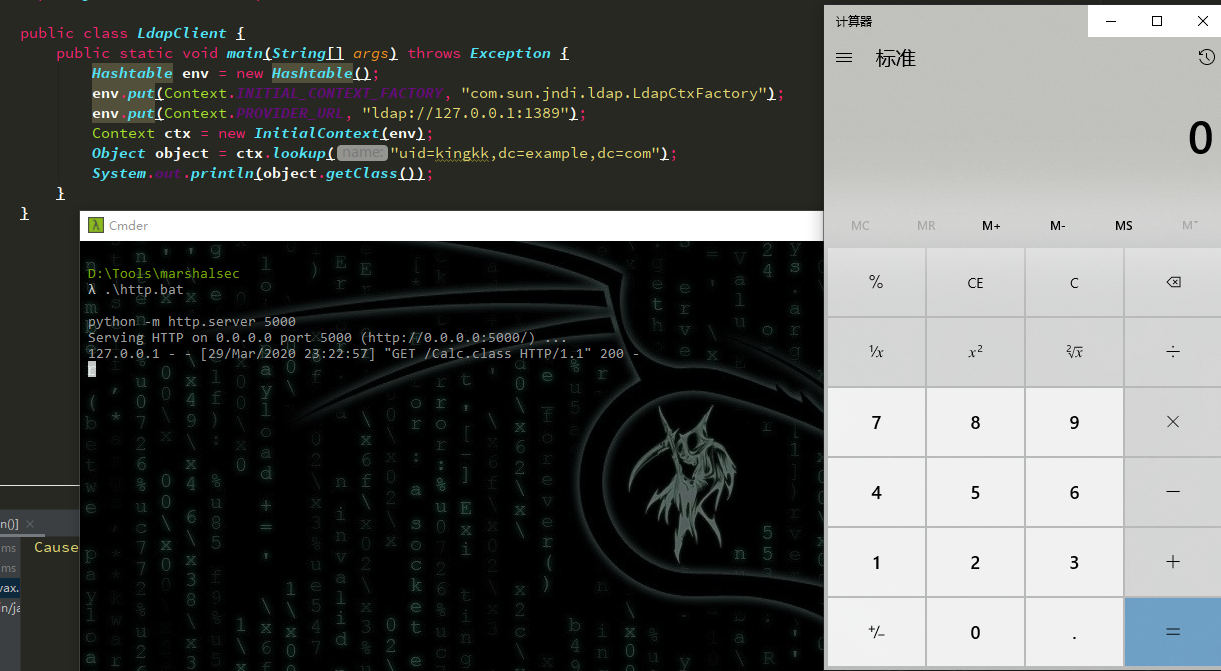Click digit 5 on Calculator
The width and height of the screenshot is (1221, 671).
pos(975,492)
